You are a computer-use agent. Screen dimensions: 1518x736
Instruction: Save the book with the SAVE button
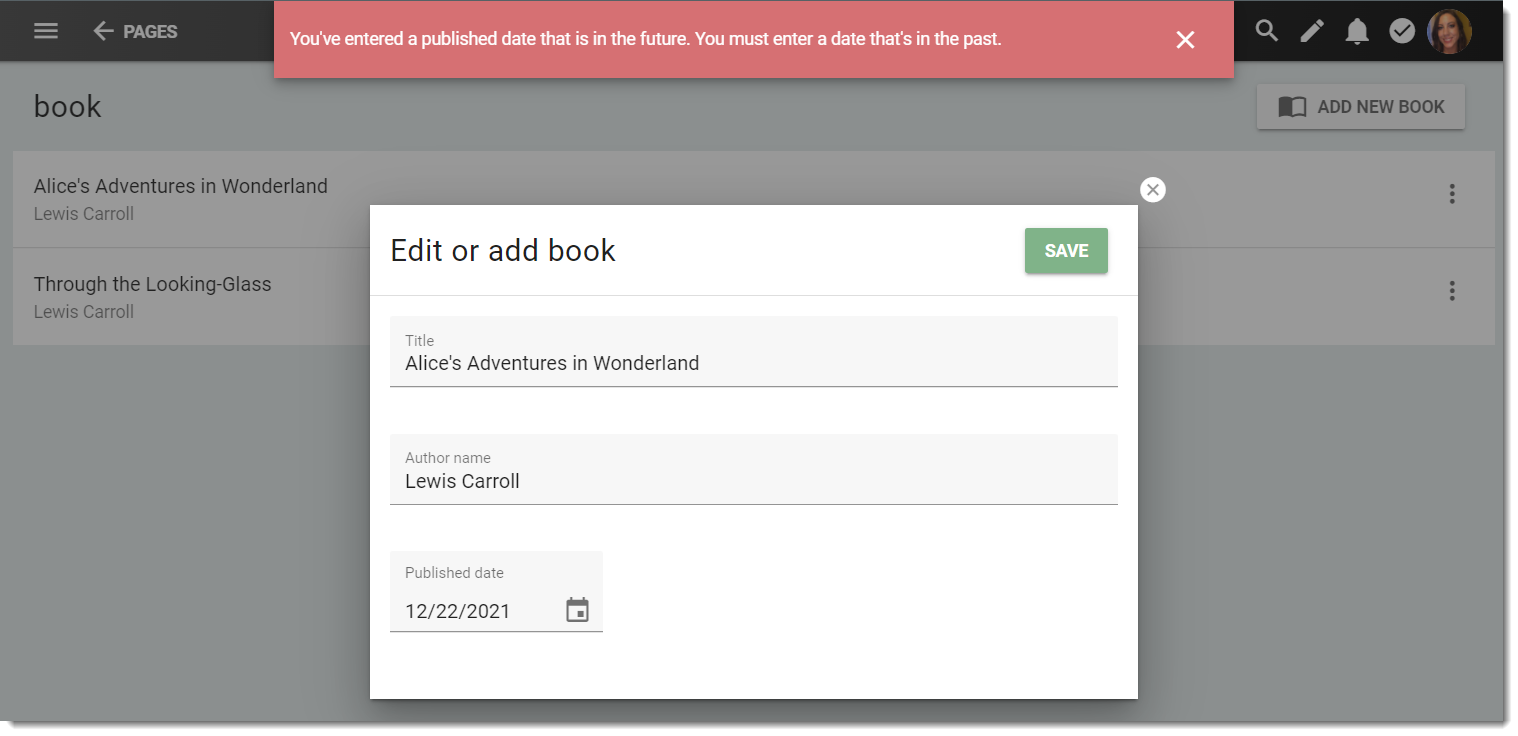tap(1066, 251)
